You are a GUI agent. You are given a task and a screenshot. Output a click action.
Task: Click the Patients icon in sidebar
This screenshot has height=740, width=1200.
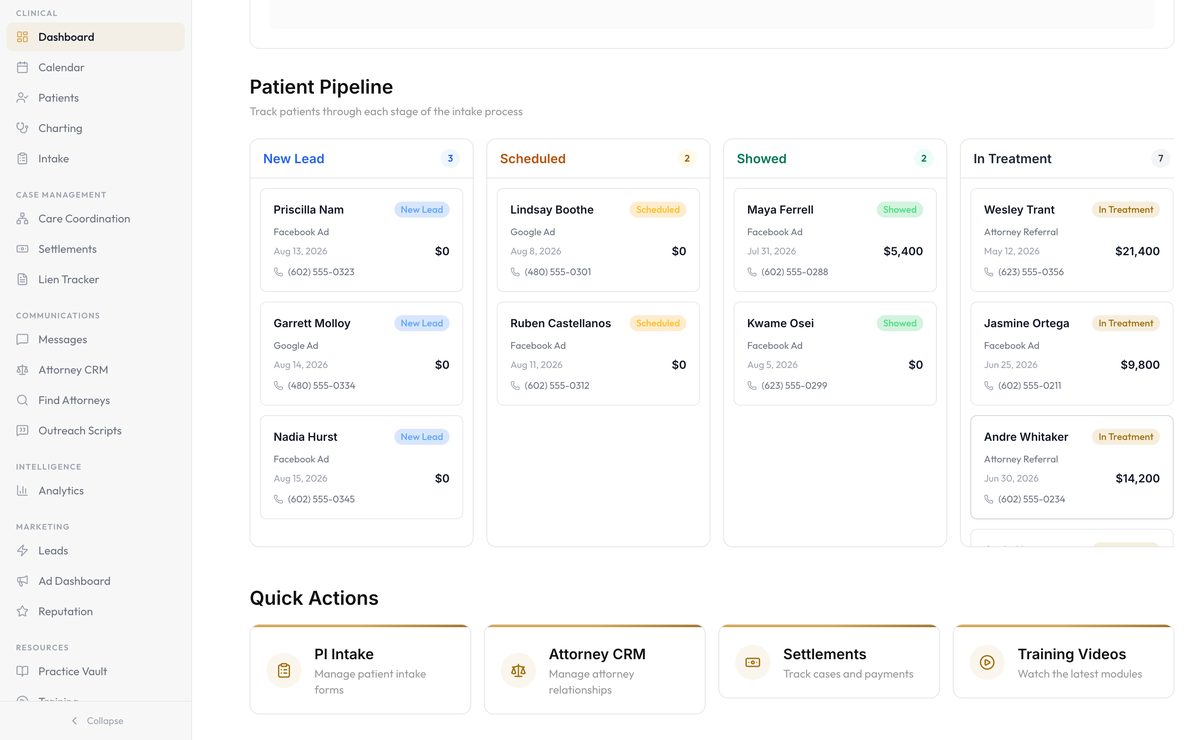tap(23, 98)
